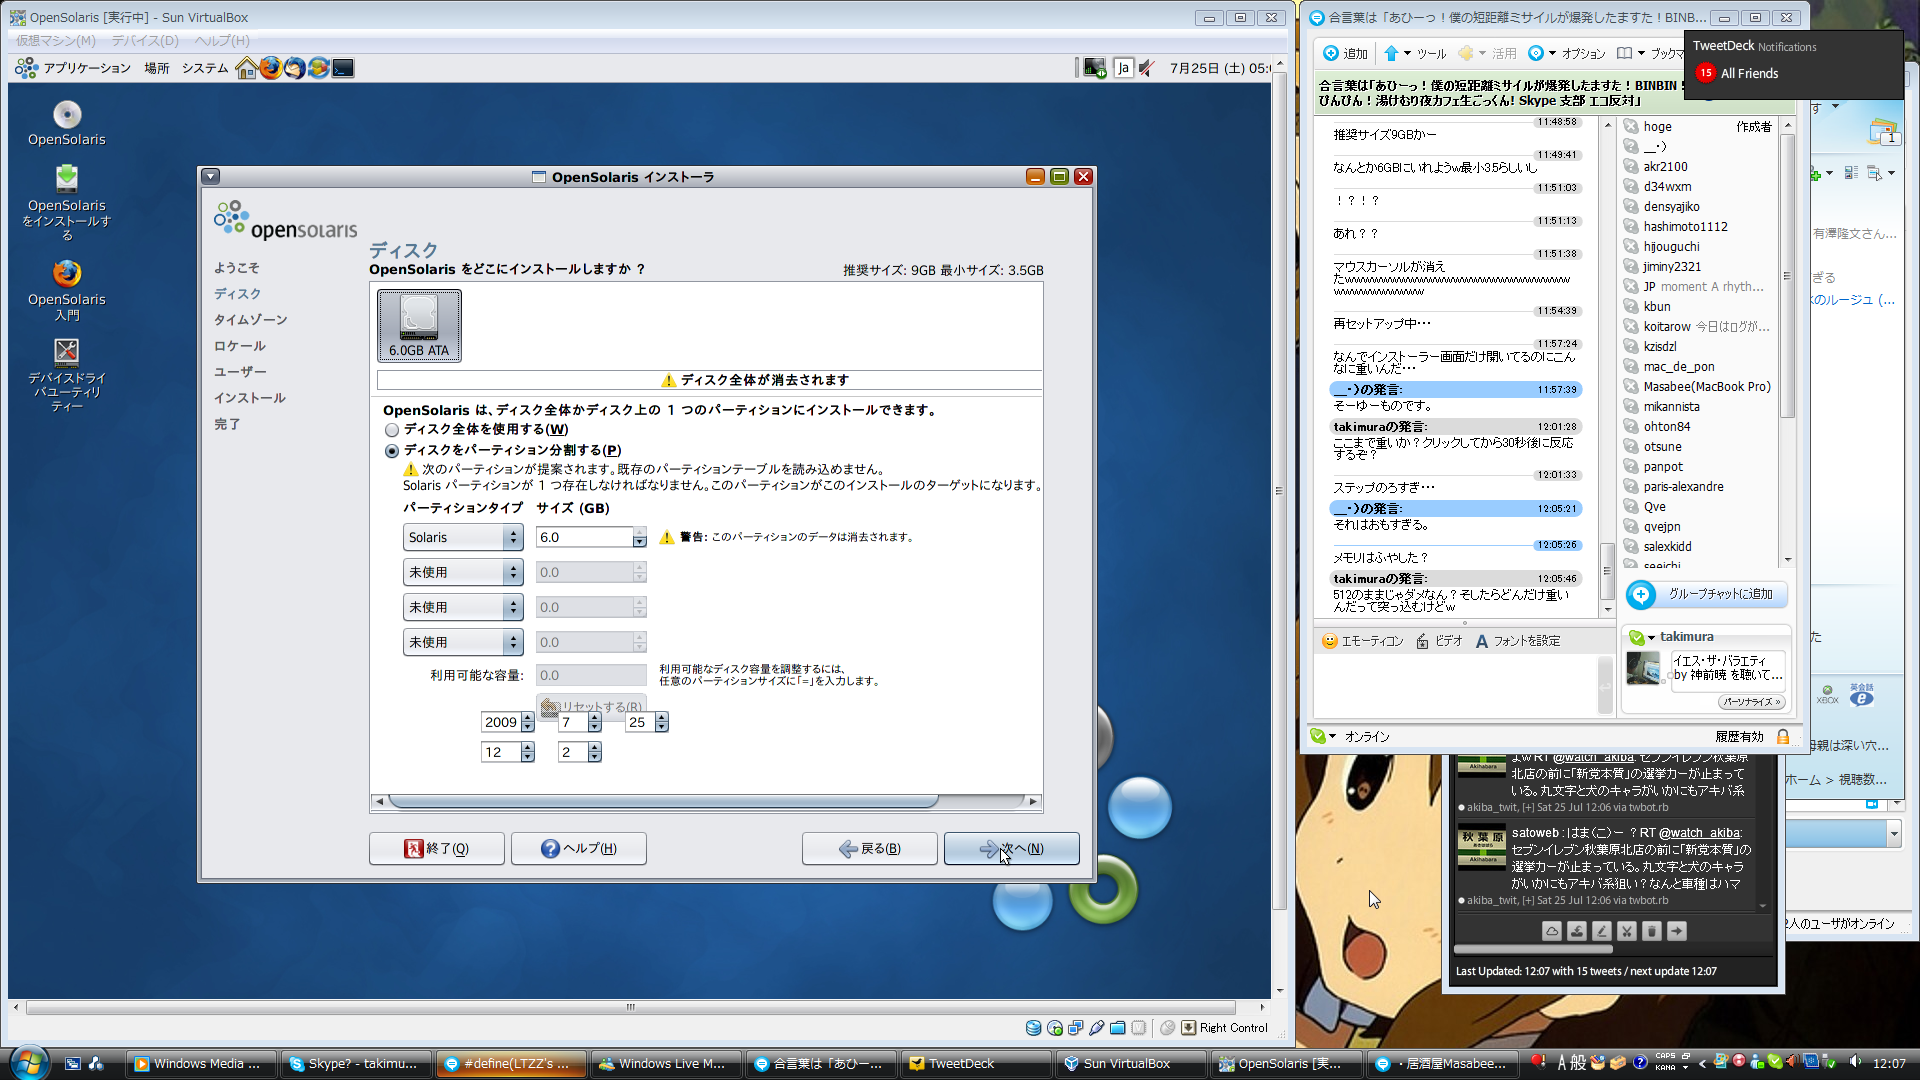Click the VirtualBox hard disk status icon
Screen dimensions: 1920x1080
(x=1033, y=1027)
